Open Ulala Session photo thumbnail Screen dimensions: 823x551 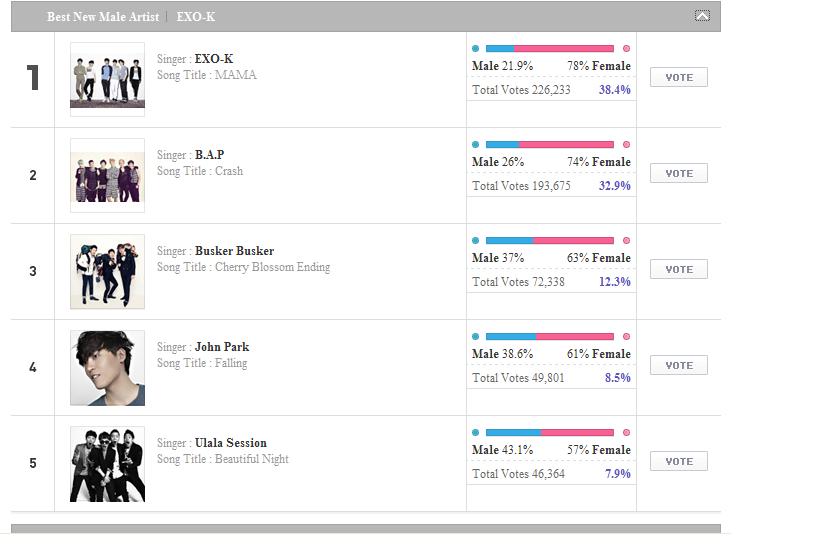click(x=108, y=464)
